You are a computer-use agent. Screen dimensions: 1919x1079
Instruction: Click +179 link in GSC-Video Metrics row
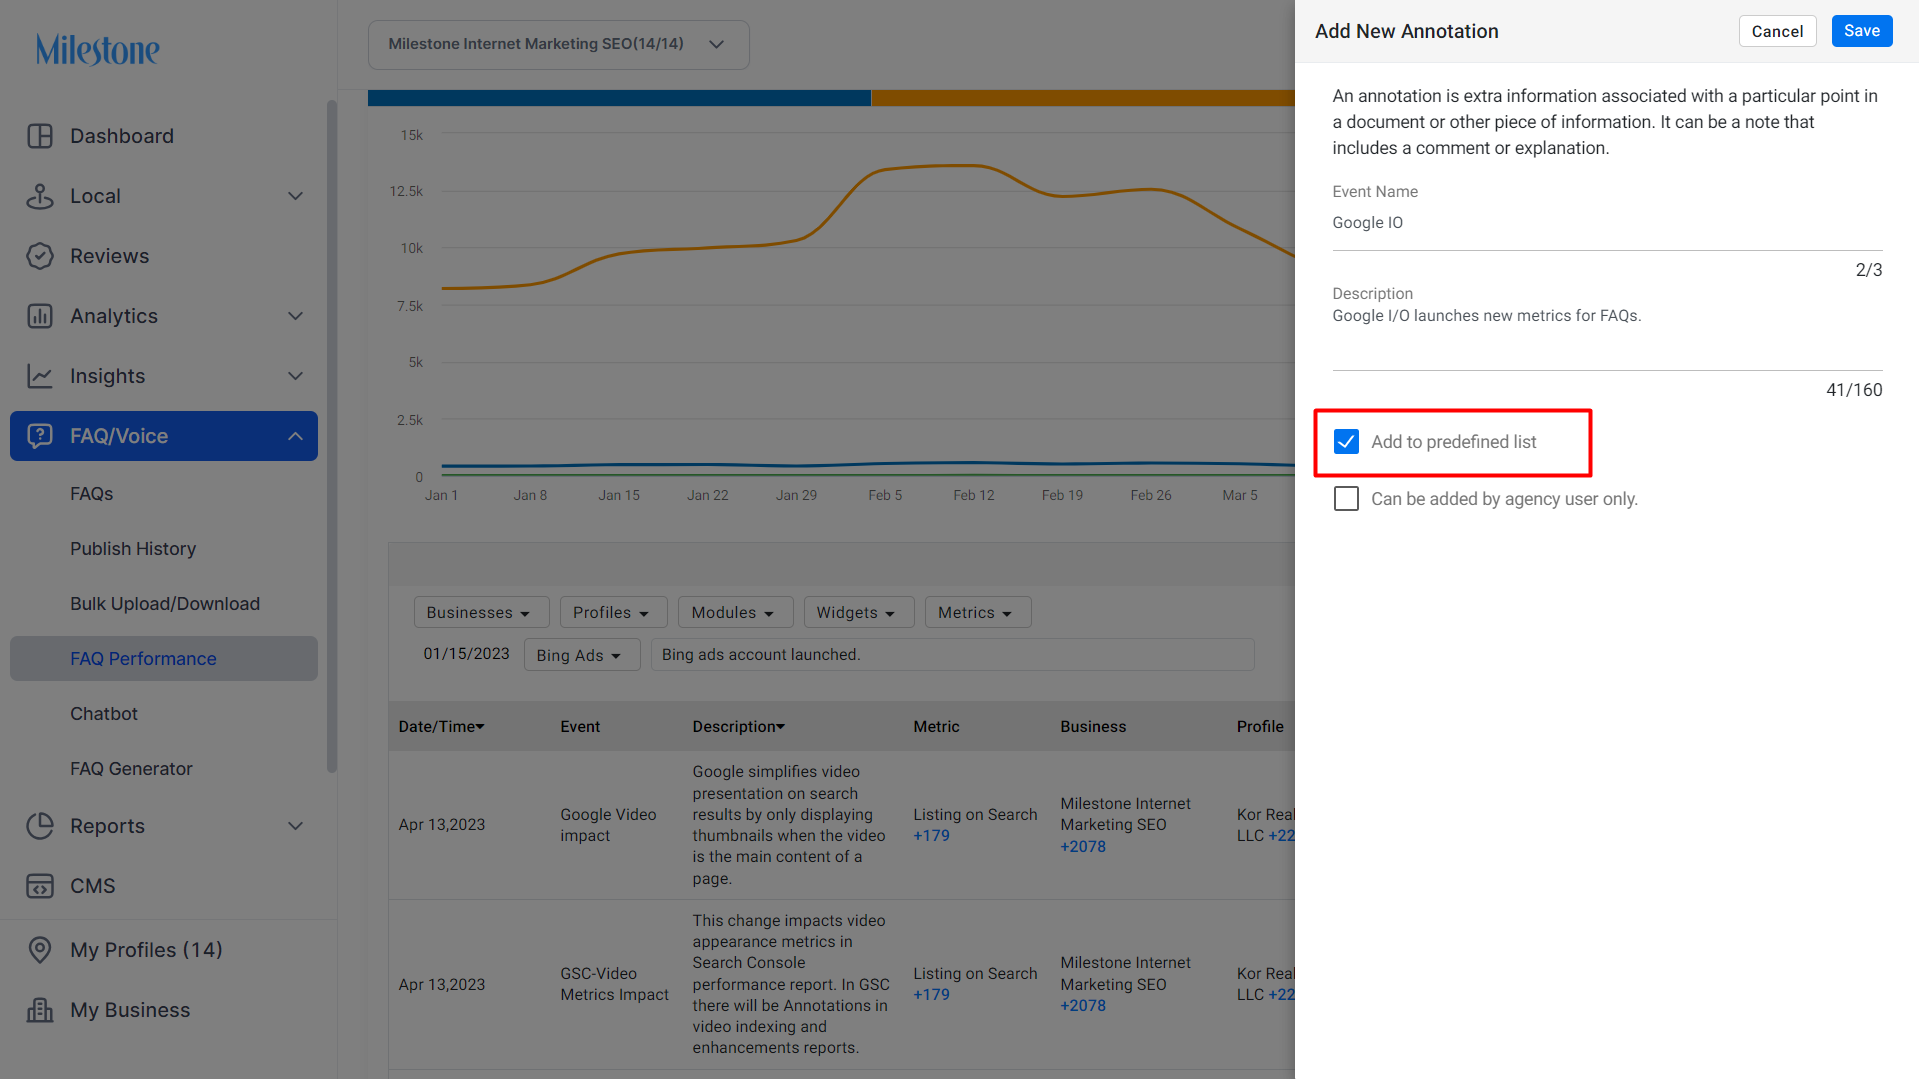pyautogui.click(x=931, y=995)
